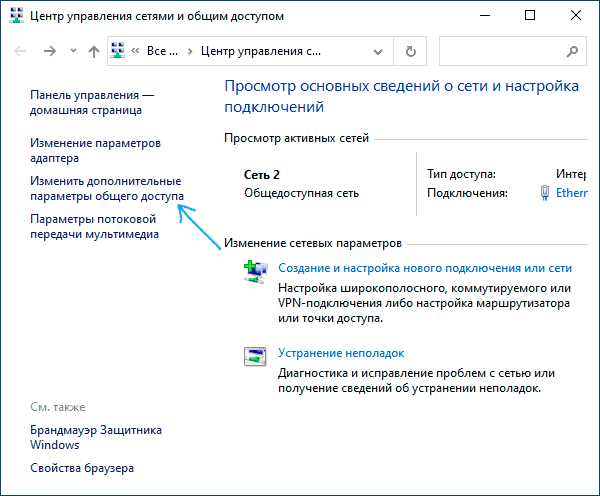Expand the hidden breadcrumb chevrons in the address bar

135,51
